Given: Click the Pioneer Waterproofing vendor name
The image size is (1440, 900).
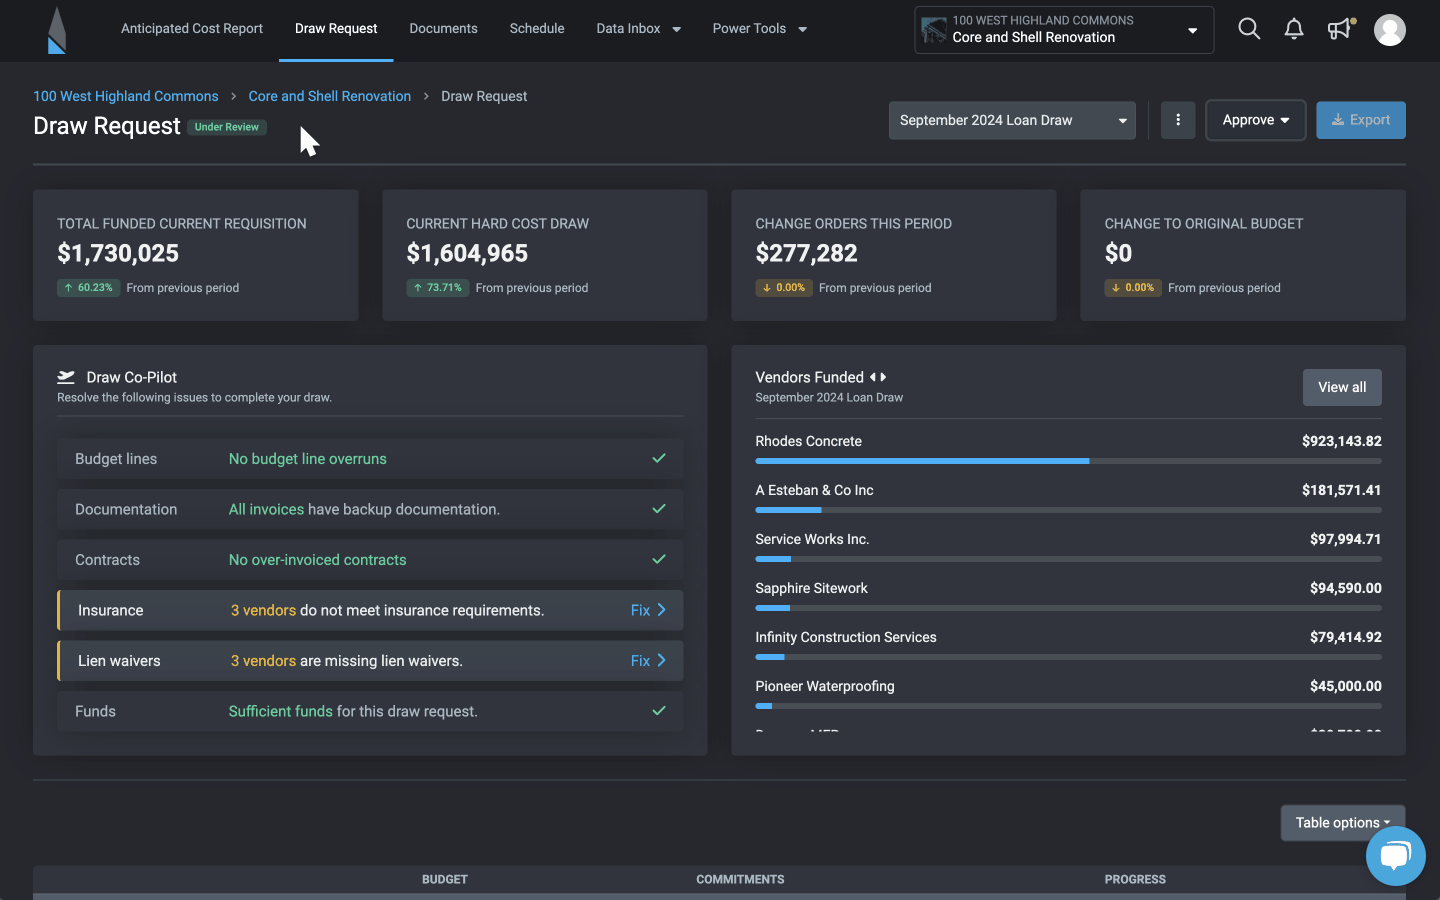Looking at the screenshot, I should (x=825, y=686).
